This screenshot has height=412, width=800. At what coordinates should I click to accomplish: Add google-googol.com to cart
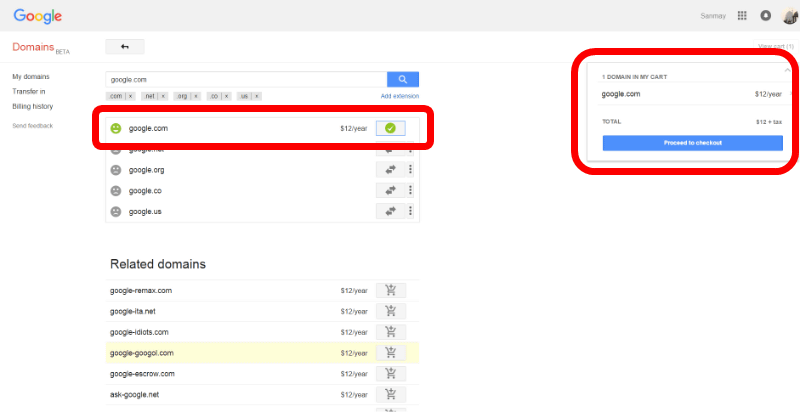click(391, 353)
